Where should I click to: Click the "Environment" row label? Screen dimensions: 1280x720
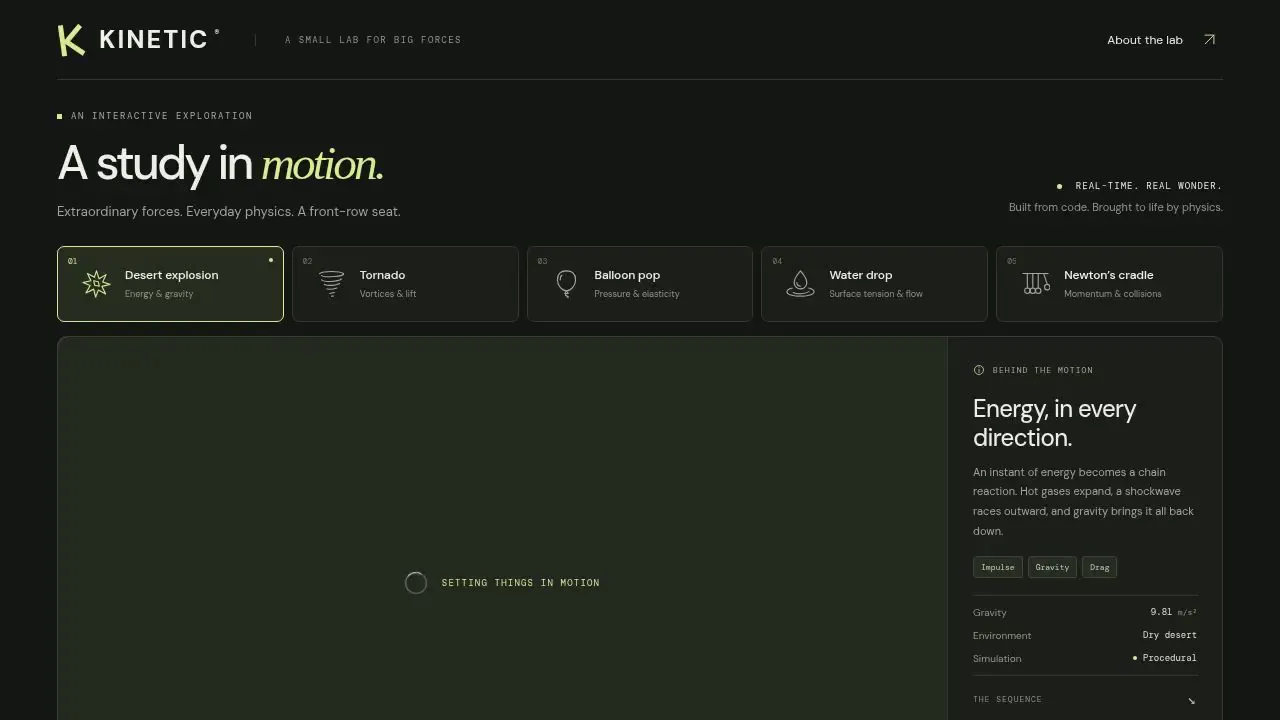click(1002, 636)
